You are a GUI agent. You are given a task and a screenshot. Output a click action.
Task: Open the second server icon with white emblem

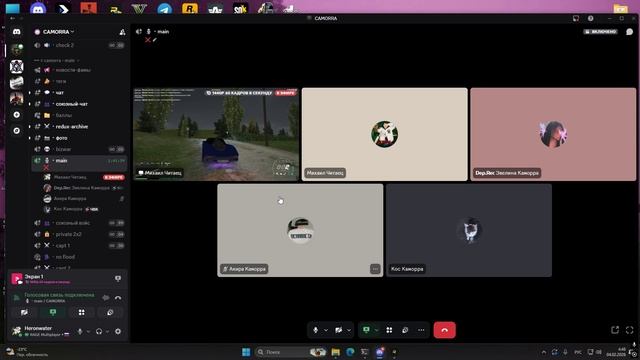17,66
